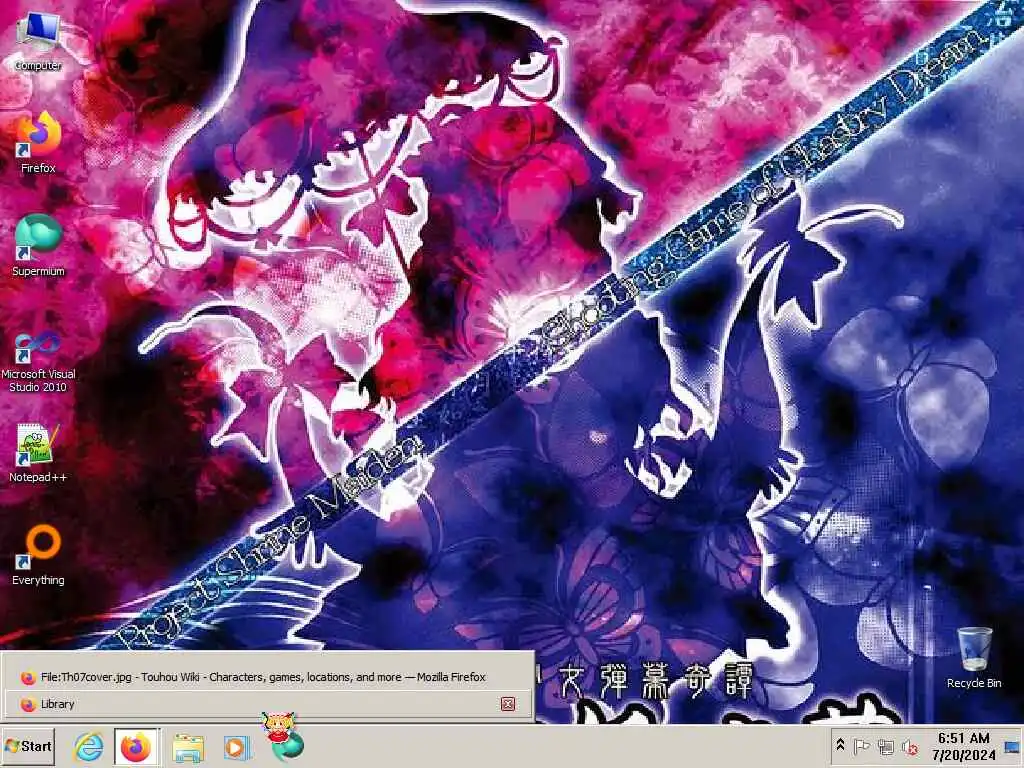Open Windows Media Player from the taskbar
The width and height of the screenshot is (1024, 768).
(x=236, y=747)
